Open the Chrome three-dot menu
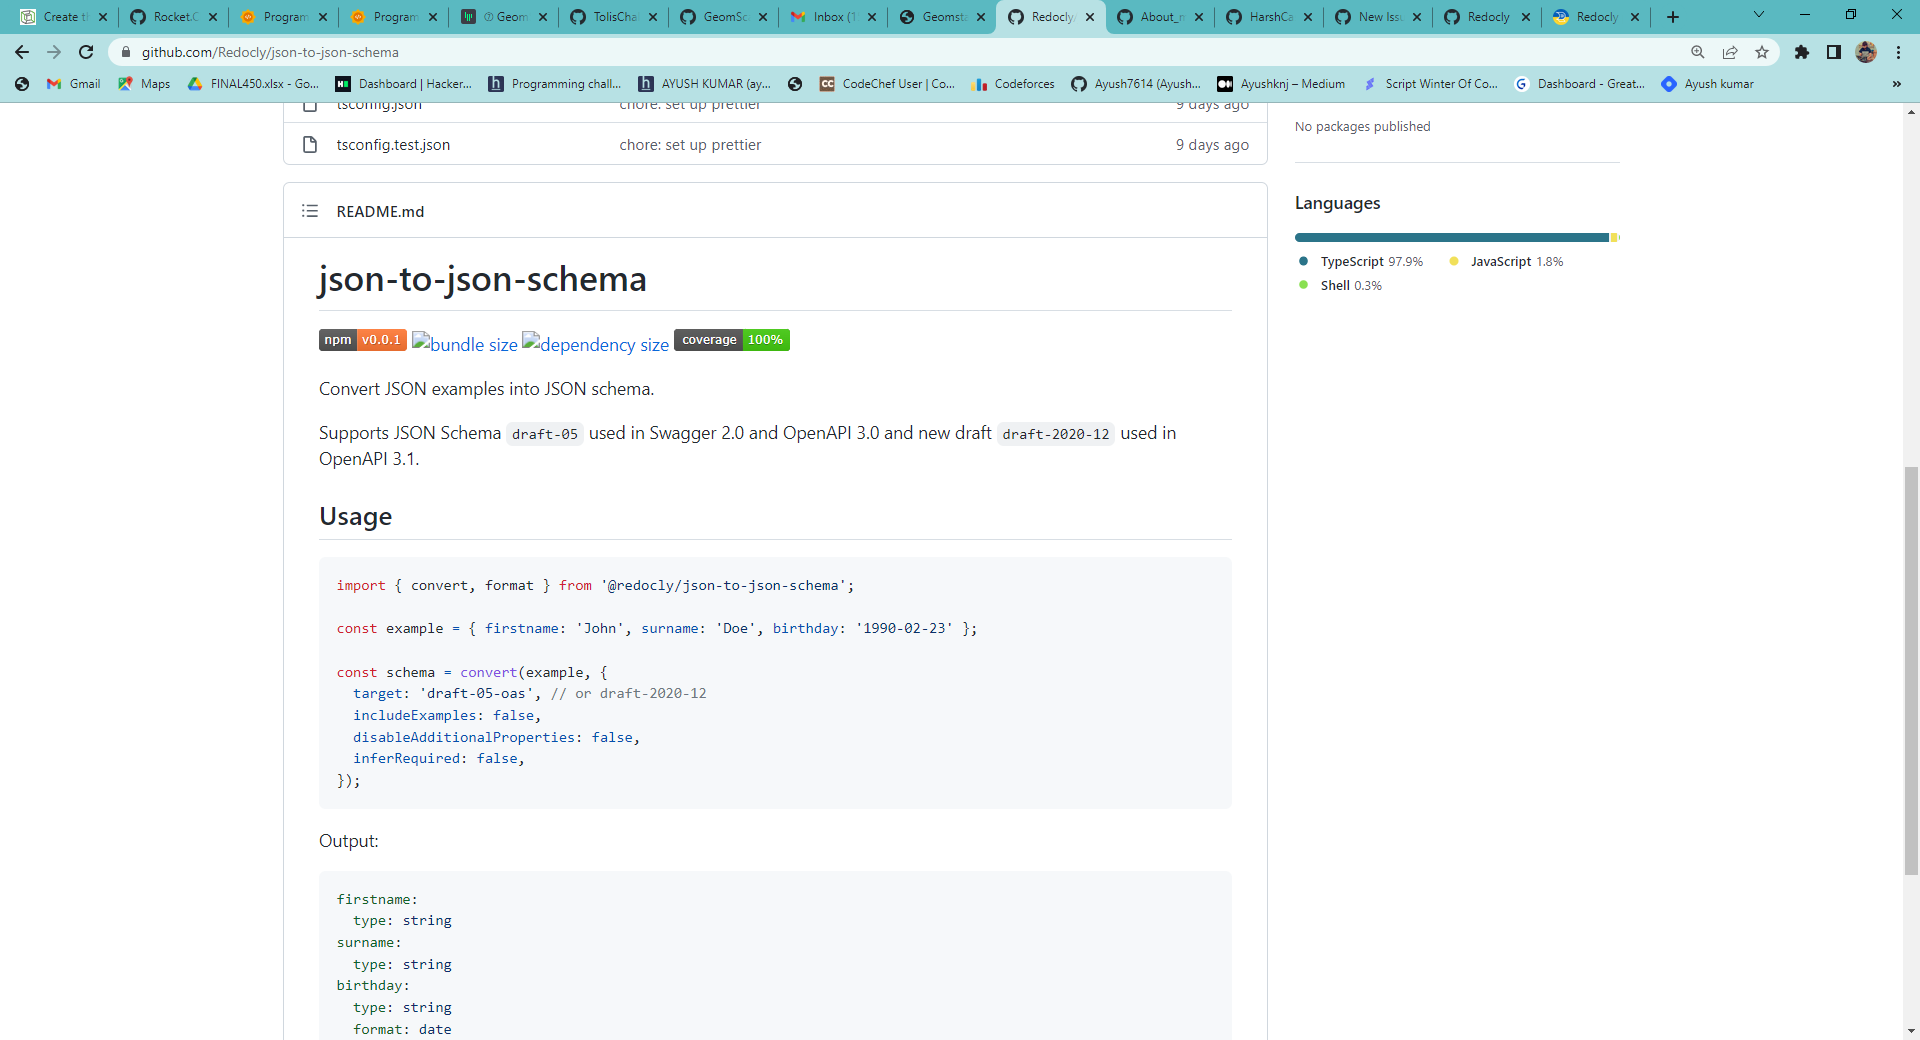The width and height of the screenshot is (1920, 1040). [1899, 52]
